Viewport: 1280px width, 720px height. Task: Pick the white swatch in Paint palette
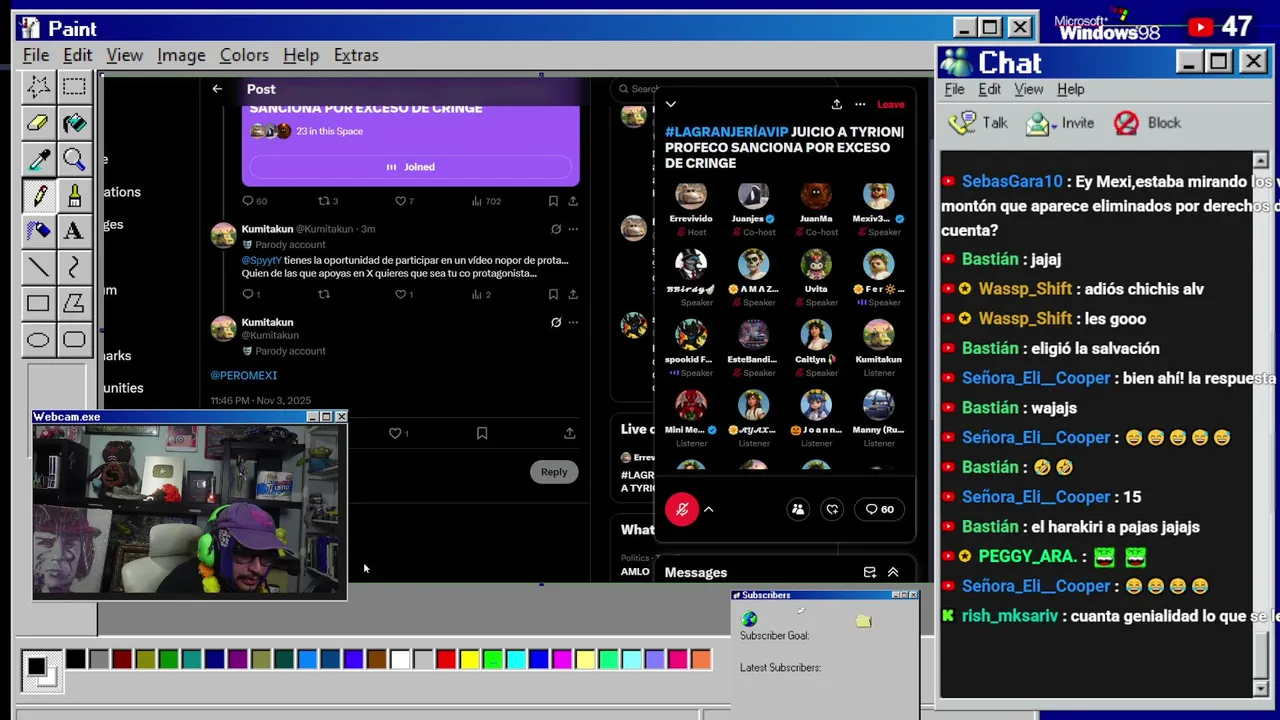(400, 659)
